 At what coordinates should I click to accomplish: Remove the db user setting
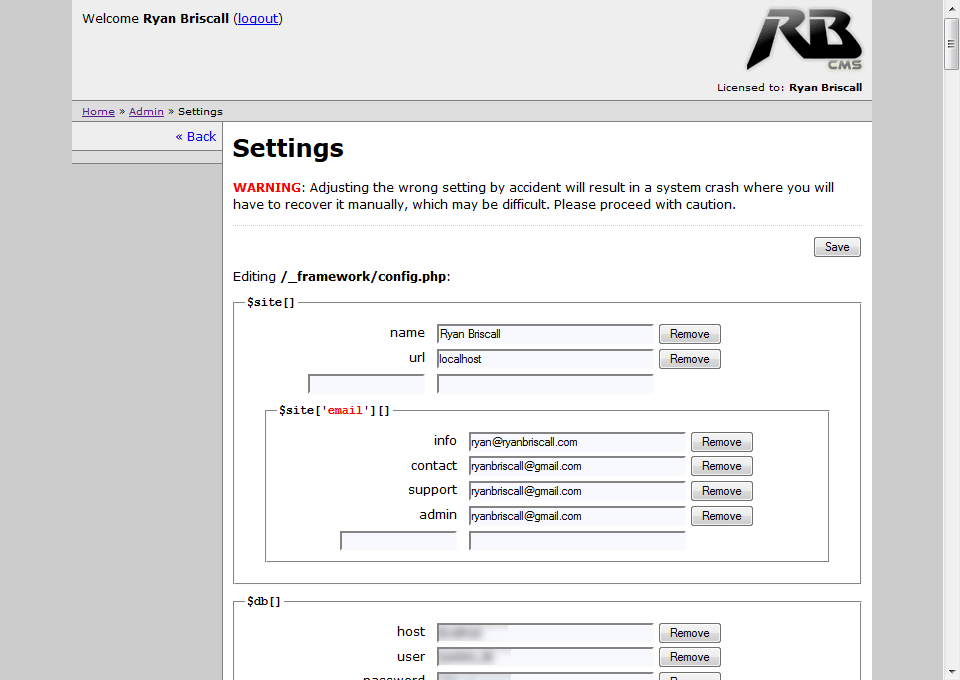(689, 657)
